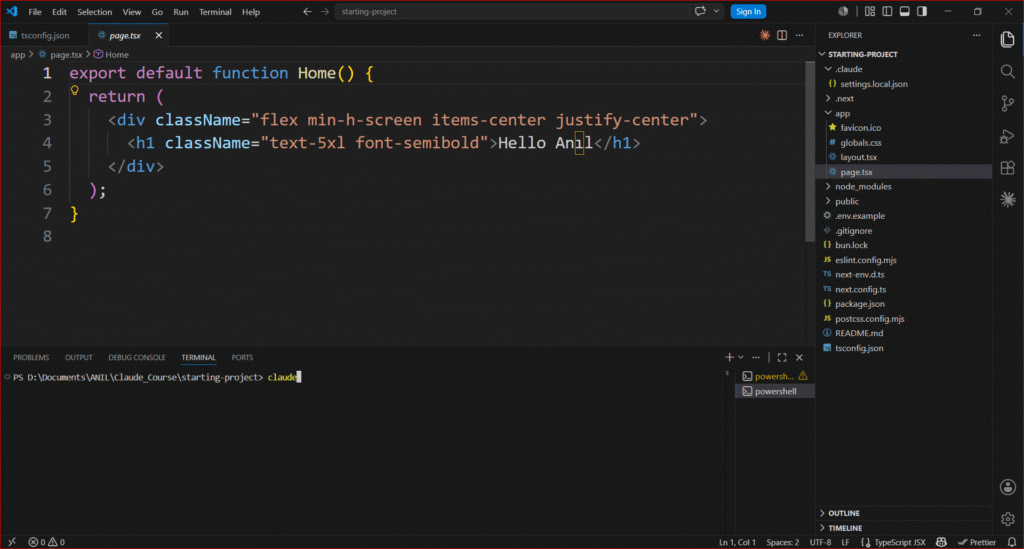
Task: Switch to the DEBUG CONSOLE tab
Action: [136, 357]
